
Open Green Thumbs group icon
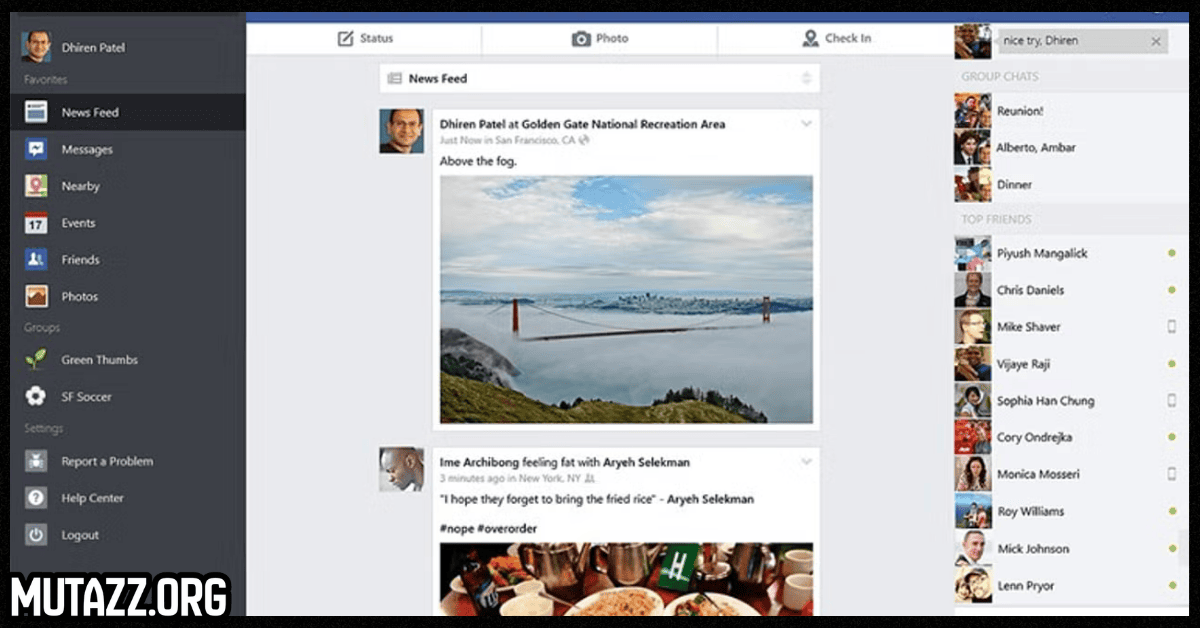(36, 360)
